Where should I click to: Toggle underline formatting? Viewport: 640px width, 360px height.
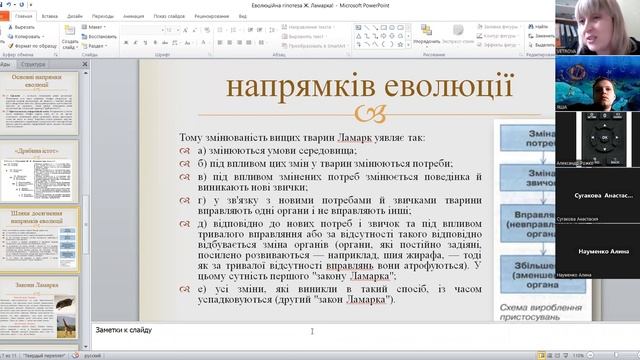coord(145,43)
